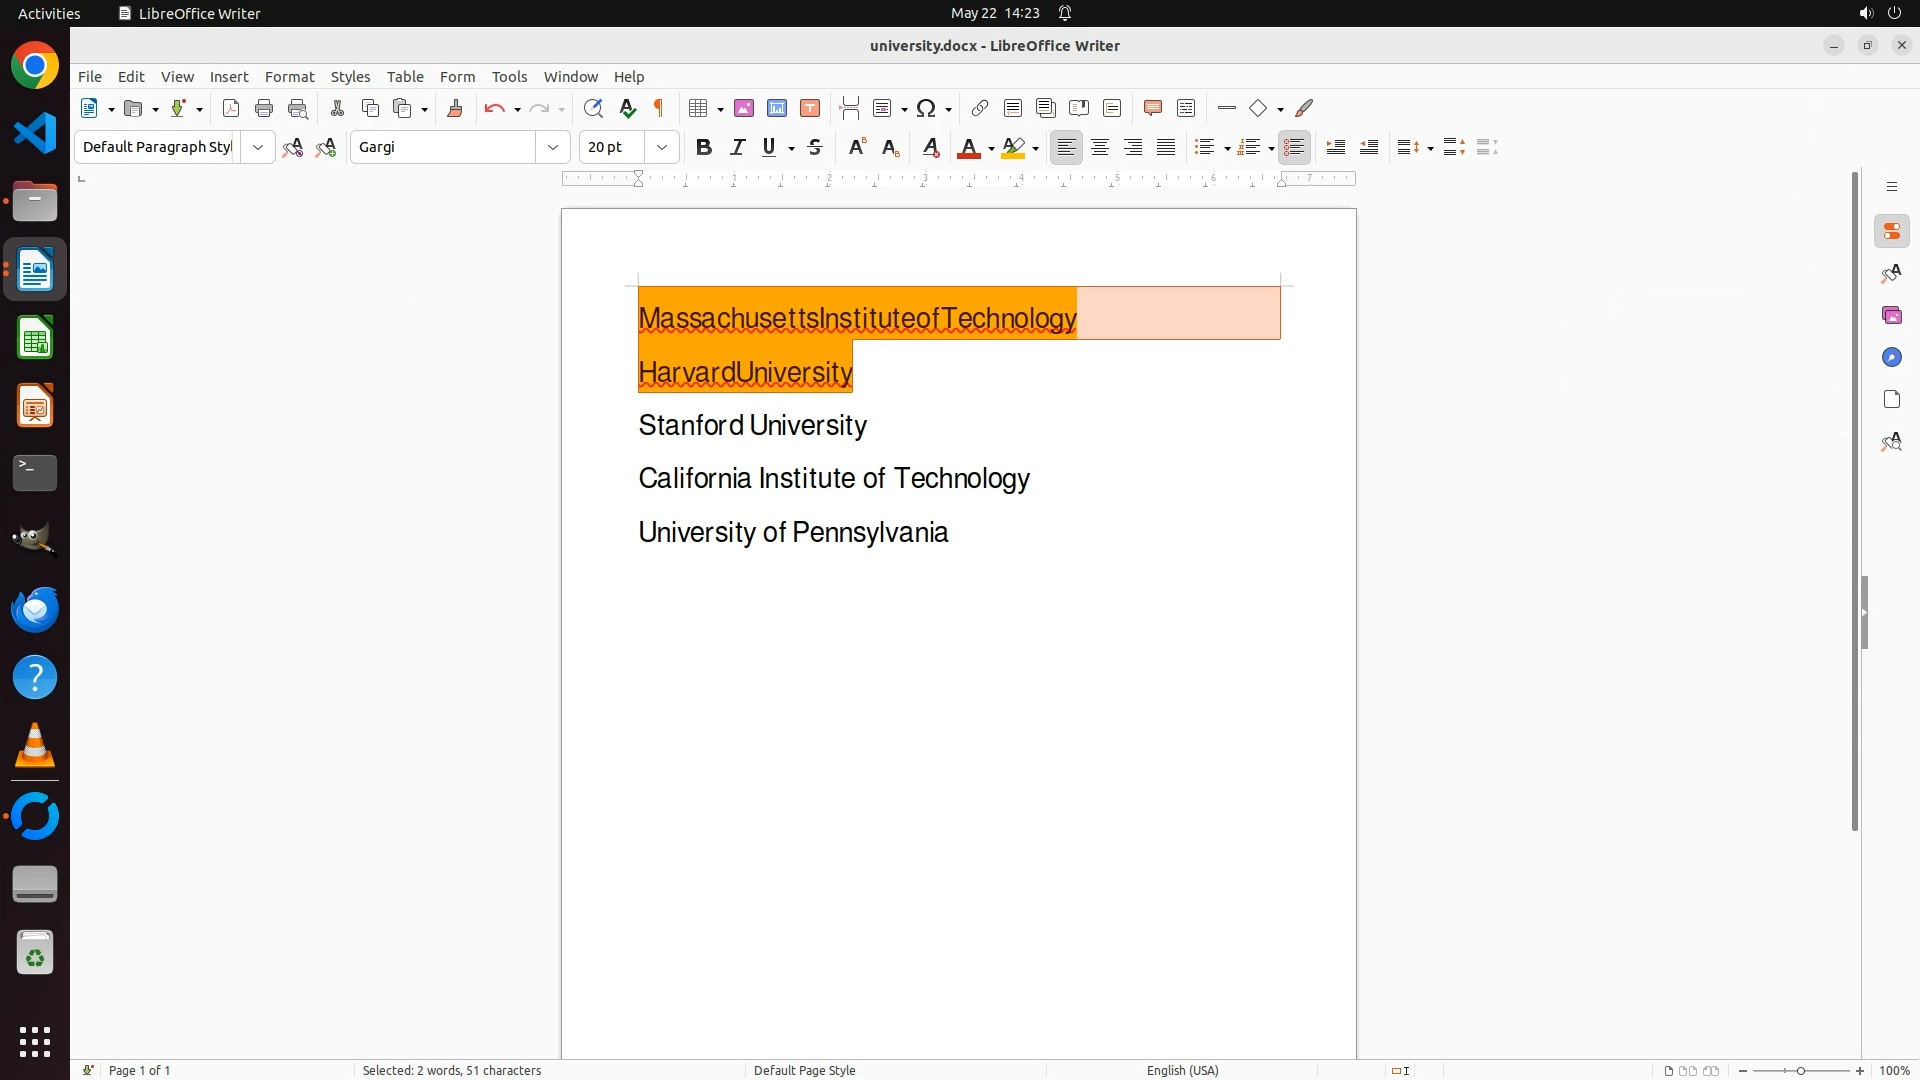Click the Insert Special Character omega icon

point(926,109)
